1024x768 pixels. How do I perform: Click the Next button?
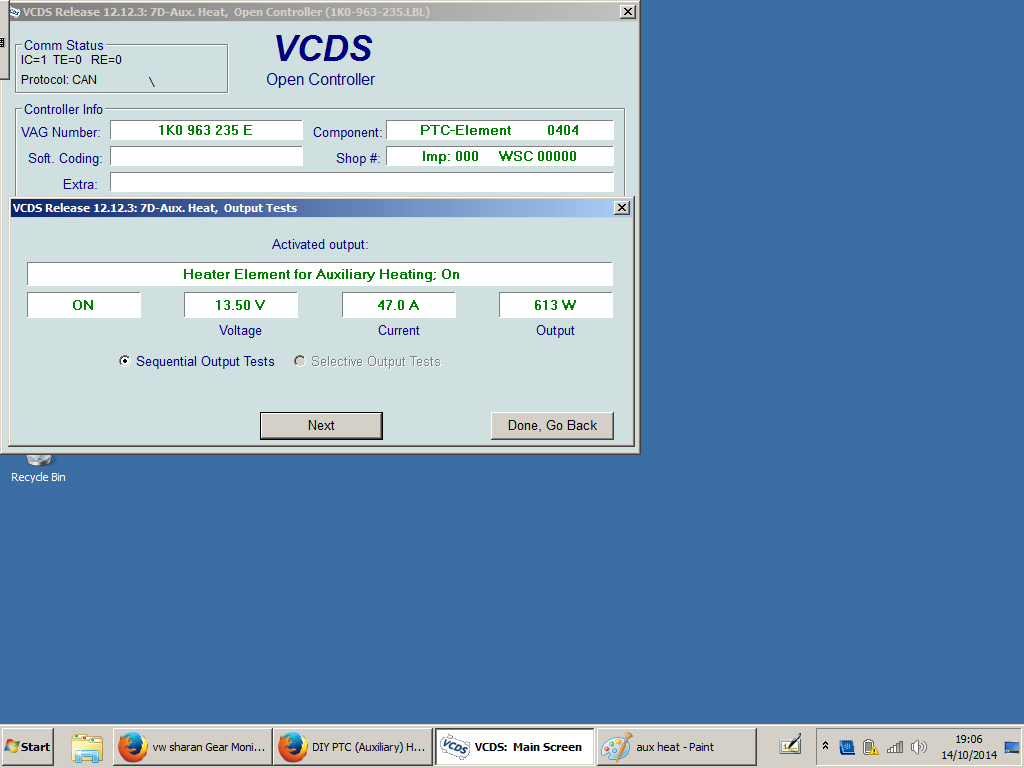click(321, 425)
